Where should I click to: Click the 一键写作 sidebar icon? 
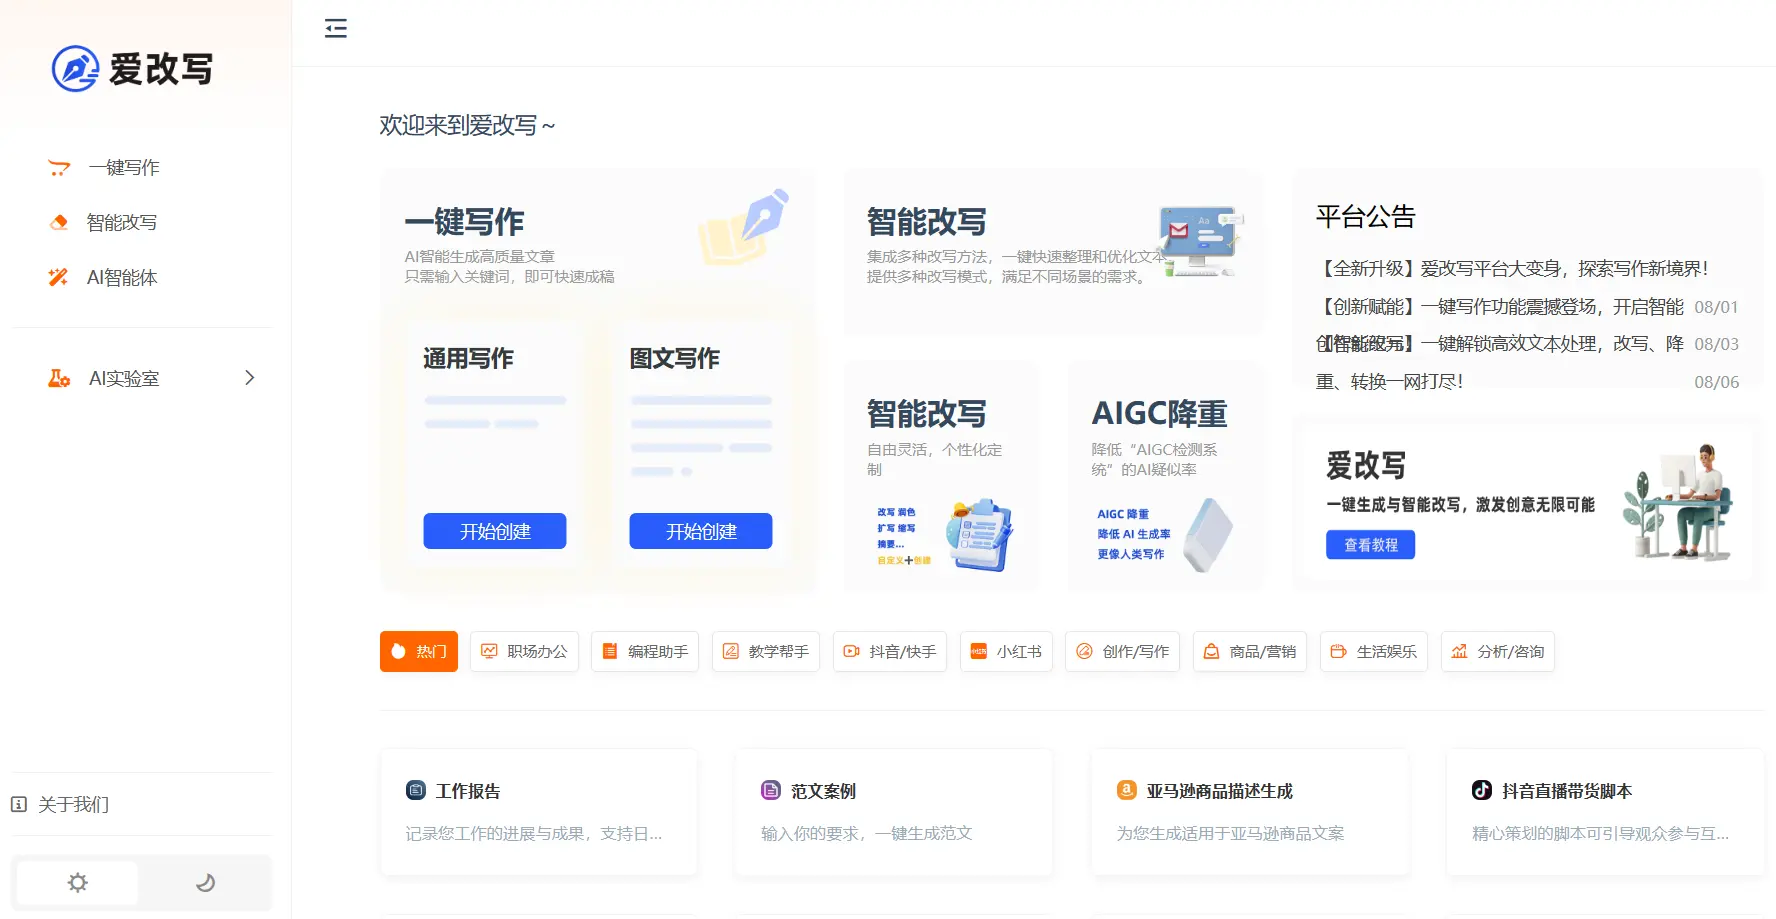click(x=59, y=168)
